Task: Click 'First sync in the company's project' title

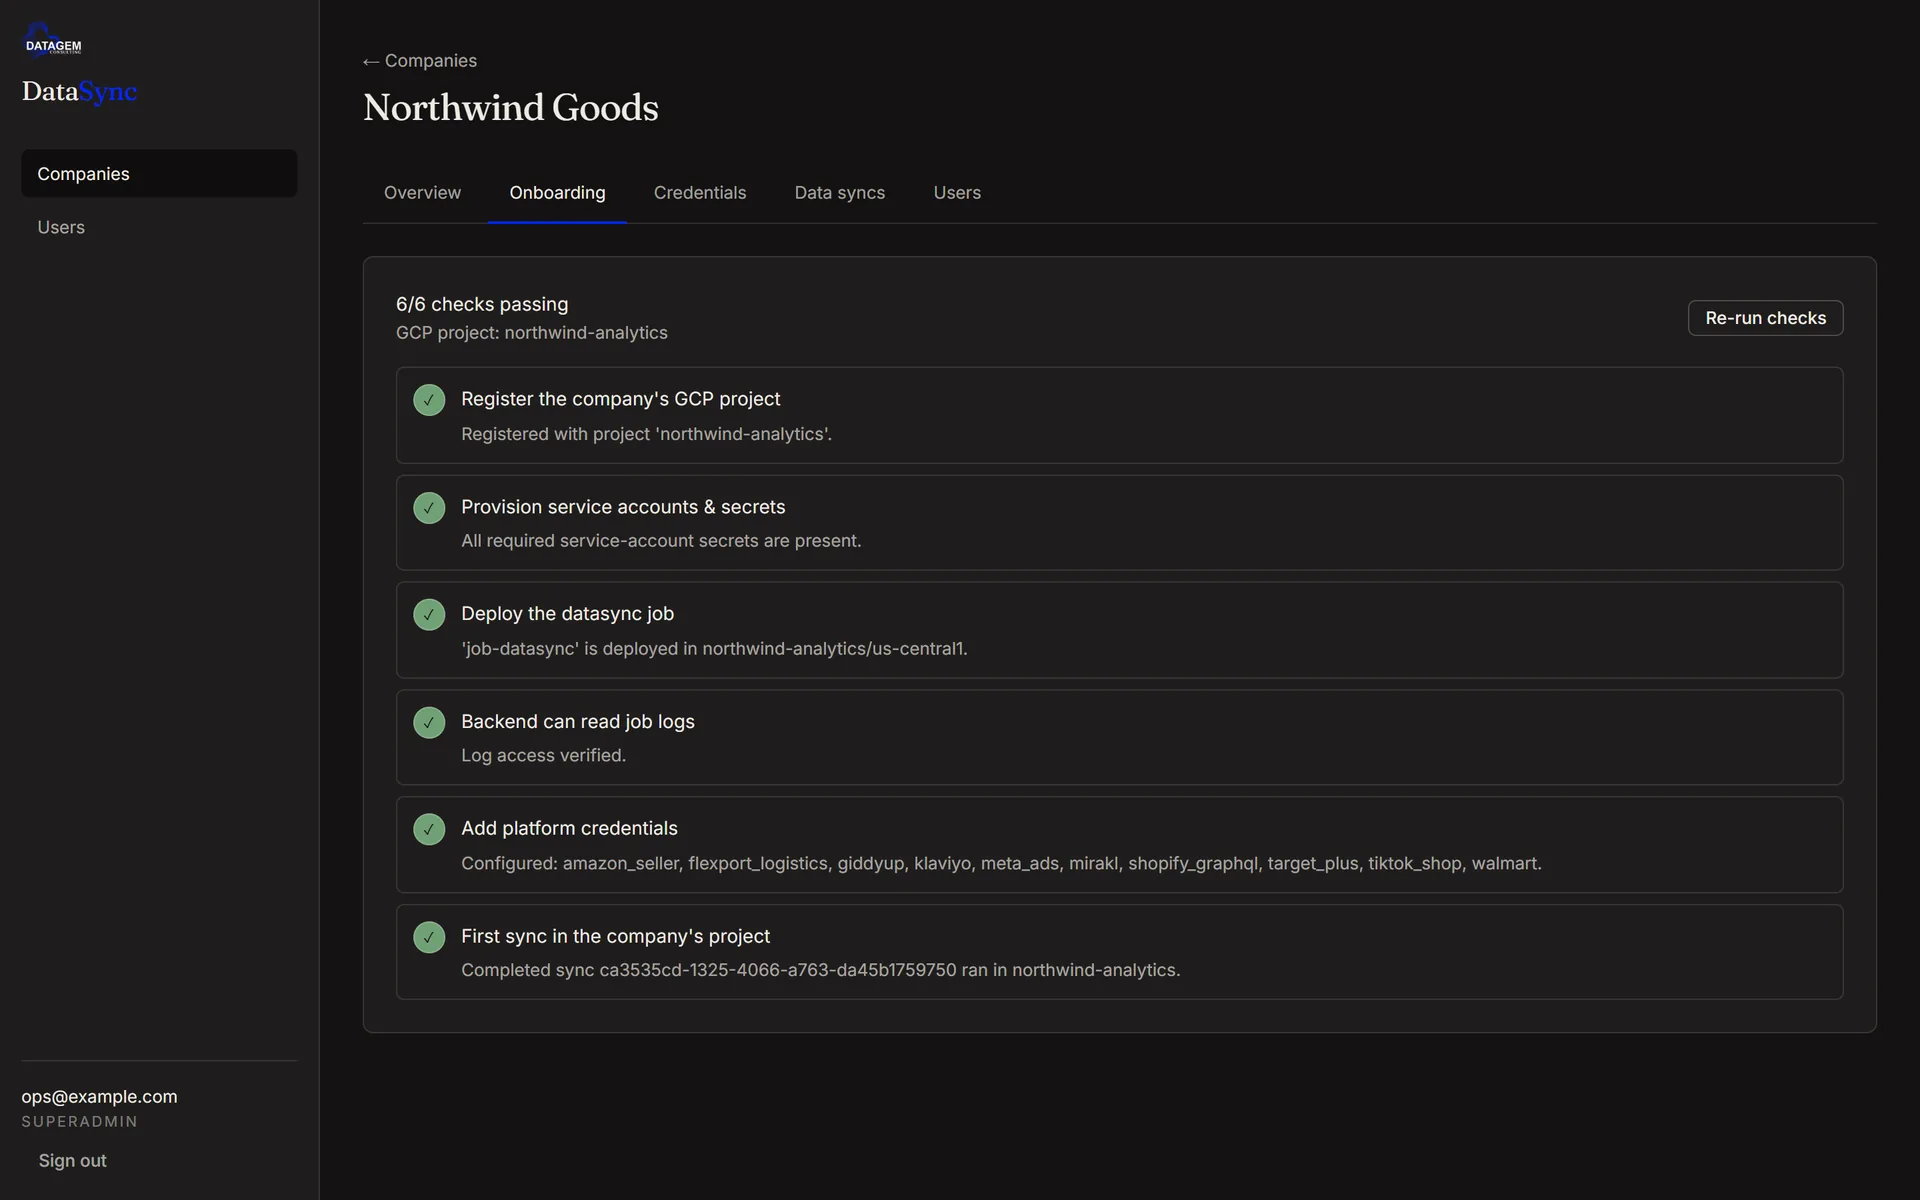Action: coord(615,937)
